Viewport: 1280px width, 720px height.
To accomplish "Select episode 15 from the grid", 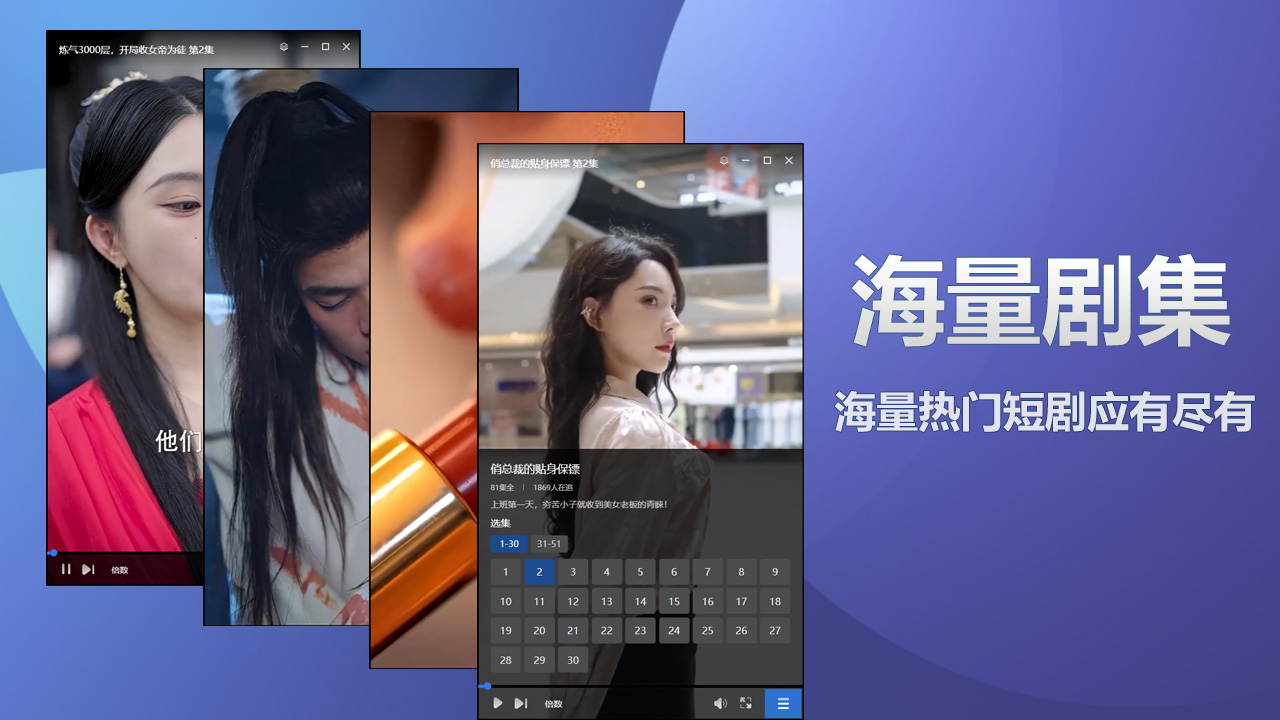I will click(674, 601).
